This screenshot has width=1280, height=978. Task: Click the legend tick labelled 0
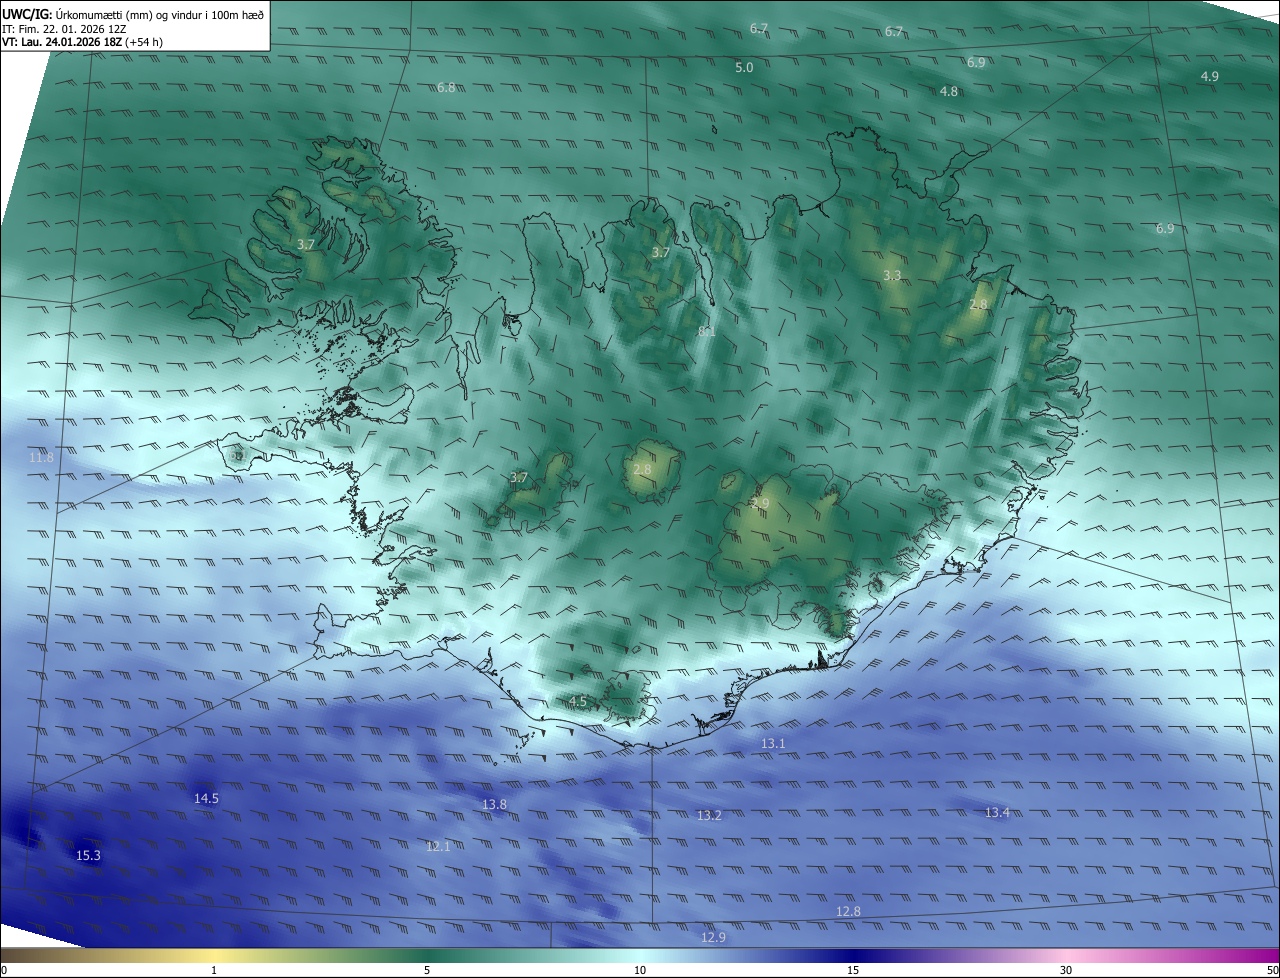point(4,971)
